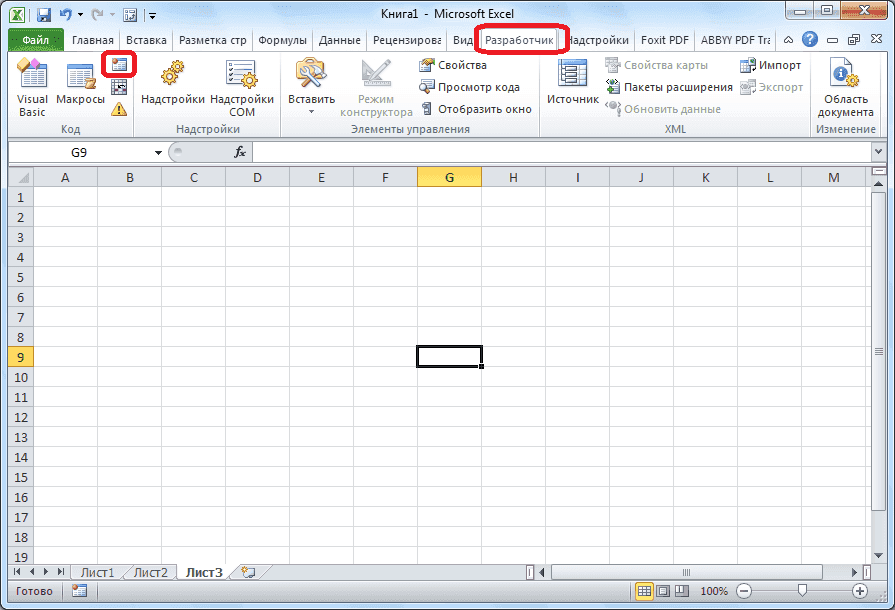Open Надстройки add-ins gear icon
This screenshot has width=895, height=610.
(x=172, y=83)
